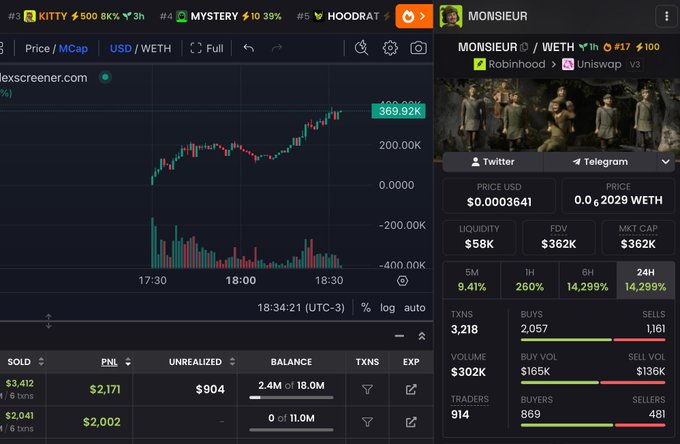The image size is (680, 444).
Task: Open the MONSIEUR Telegram link
Action: click(600, 162)
